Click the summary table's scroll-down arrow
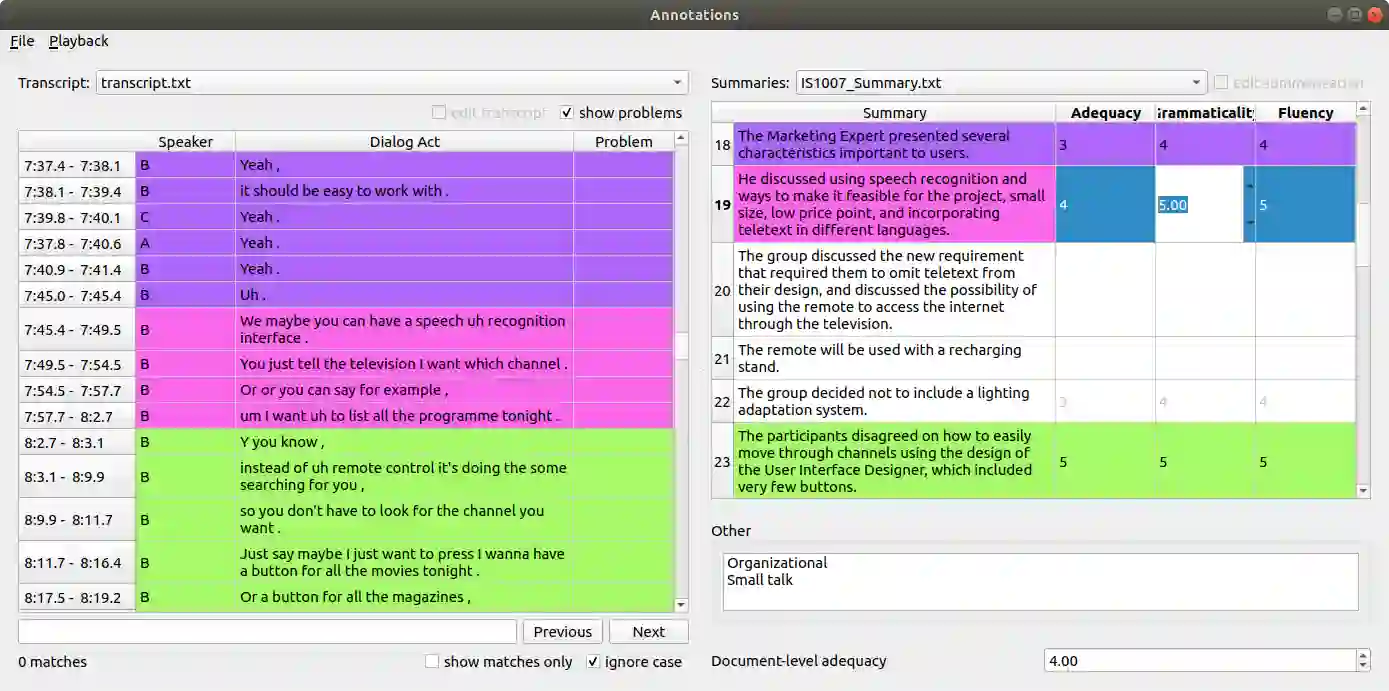Viewport: 1389px width, 691px height. (1363, 491)
